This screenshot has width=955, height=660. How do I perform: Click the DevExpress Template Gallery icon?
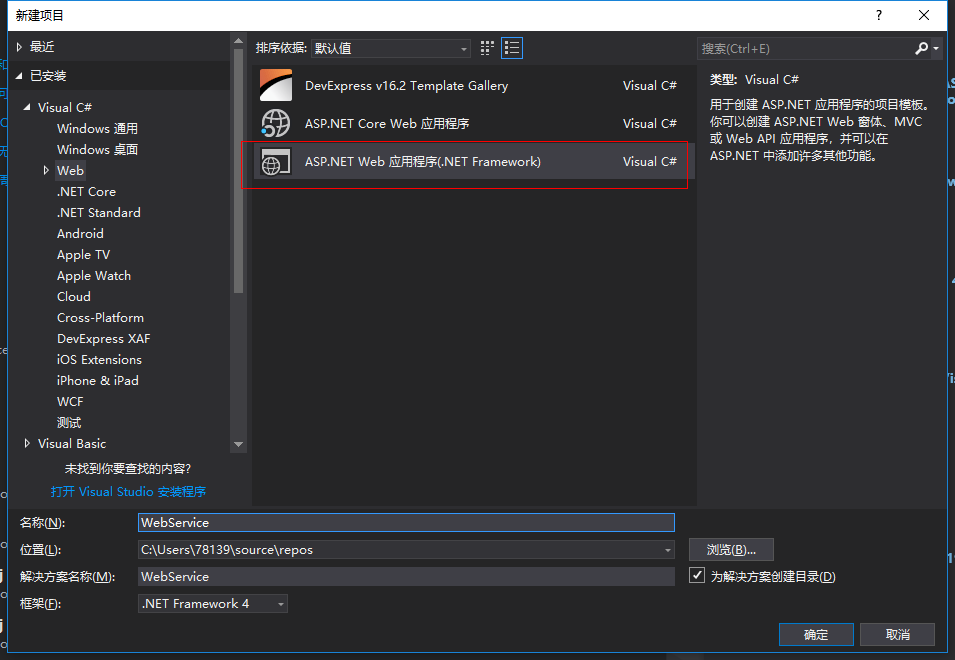pos(276,85)
